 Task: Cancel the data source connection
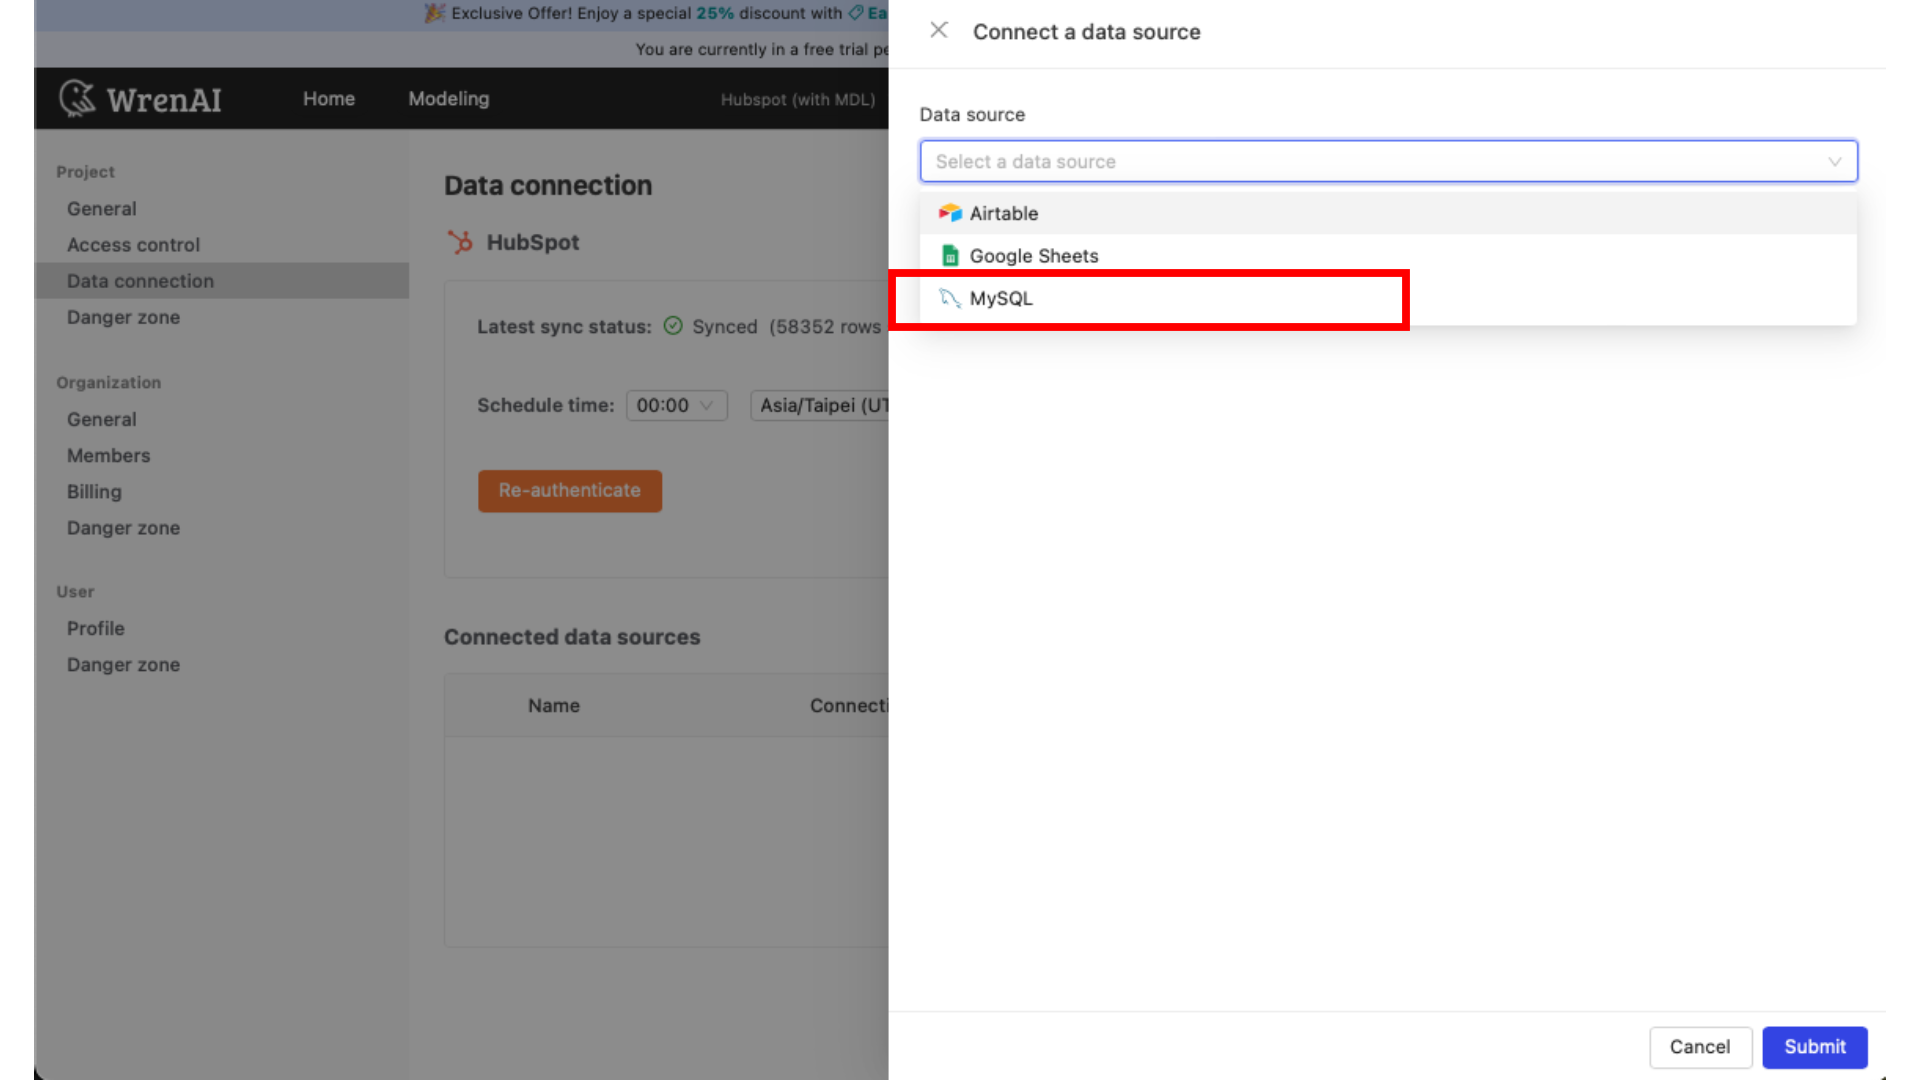tap(1700, 1047)
